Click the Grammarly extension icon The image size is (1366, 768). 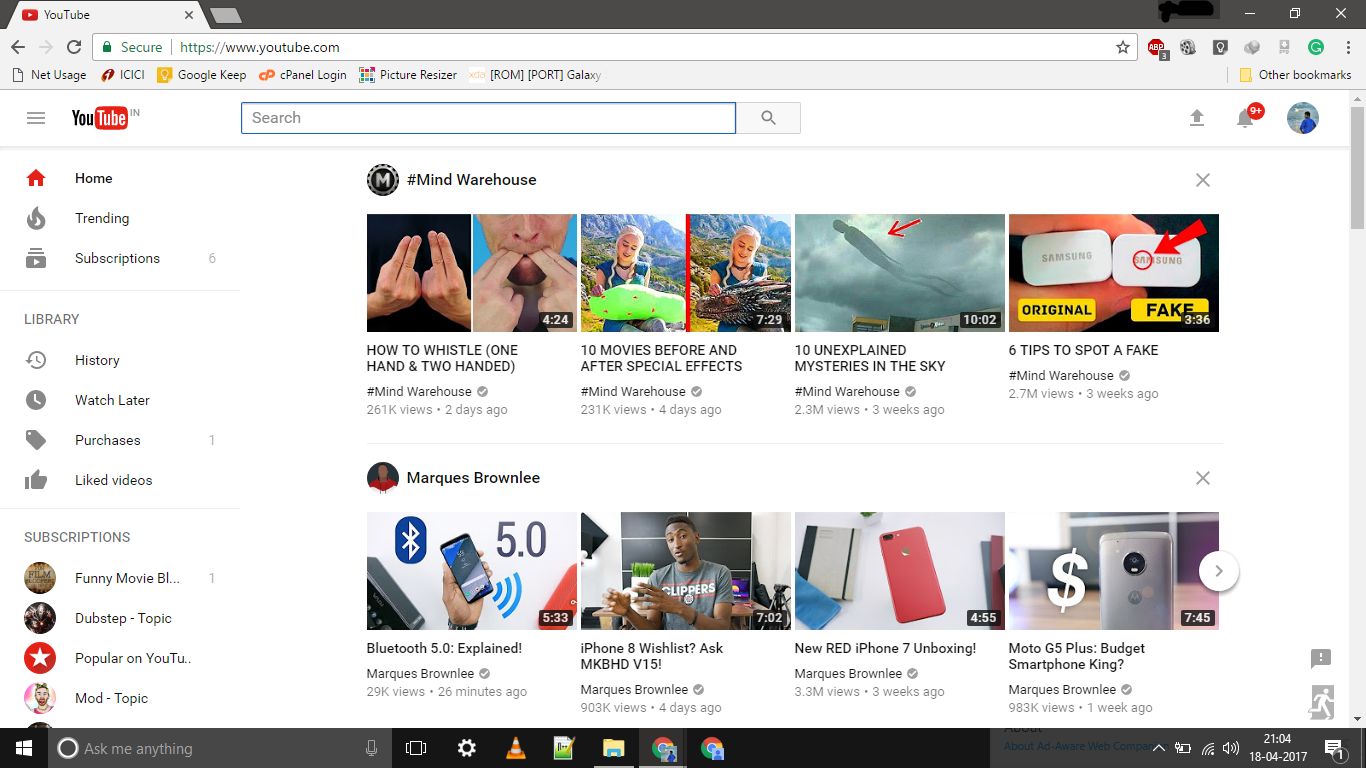coord(1316,47)
